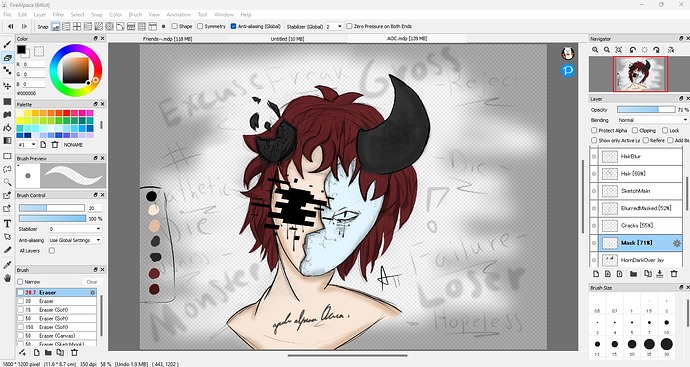Select the Eyedropper tool
Screen dimensions: 690x367
(7, 264)
